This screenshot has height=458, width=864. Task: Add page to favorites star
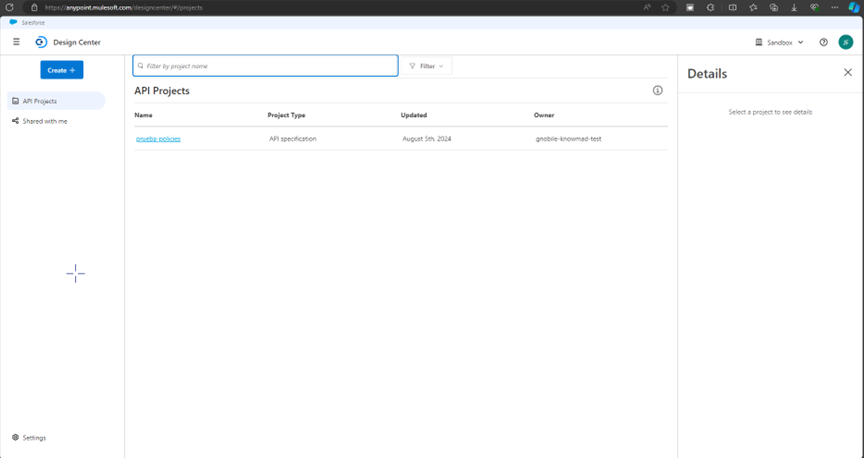665,8
